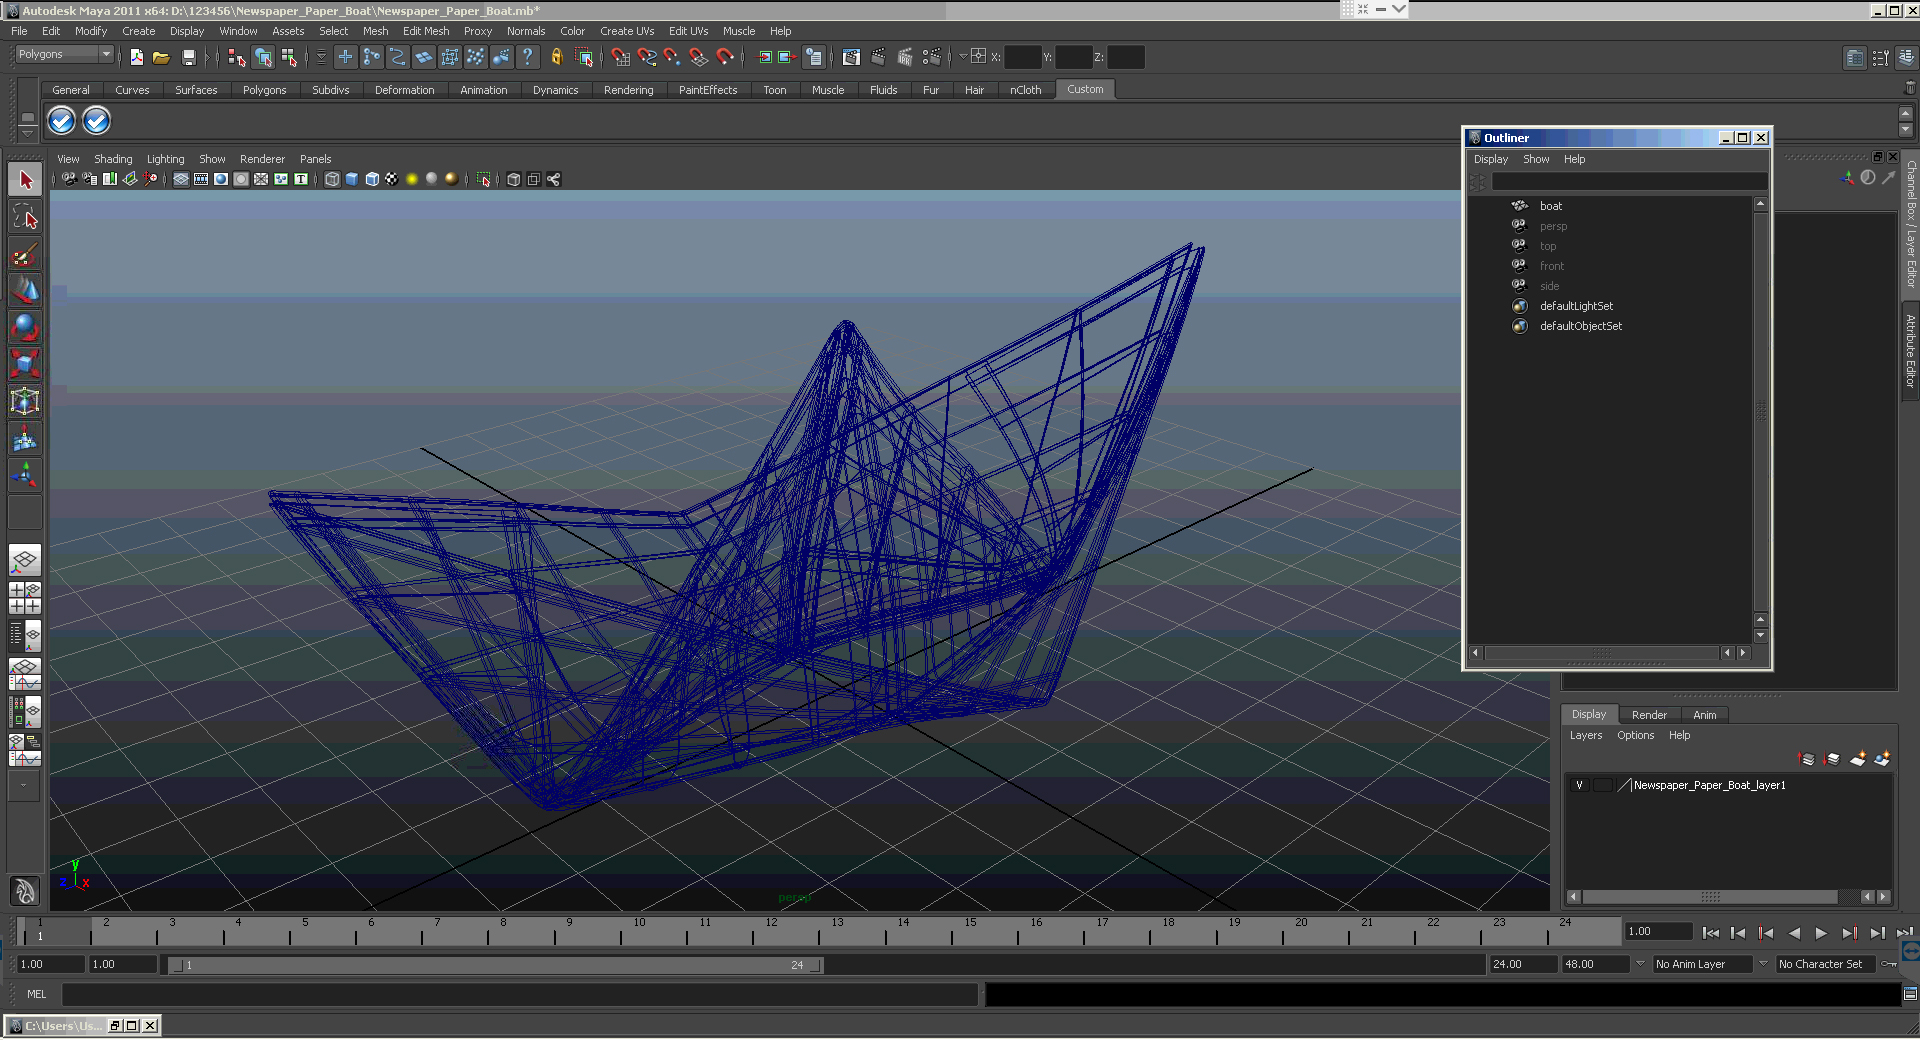Select the boat node in Outliner
Image resolution: width=1920 pixels, height=1040 pixels.
click(x=1551, y=206)
